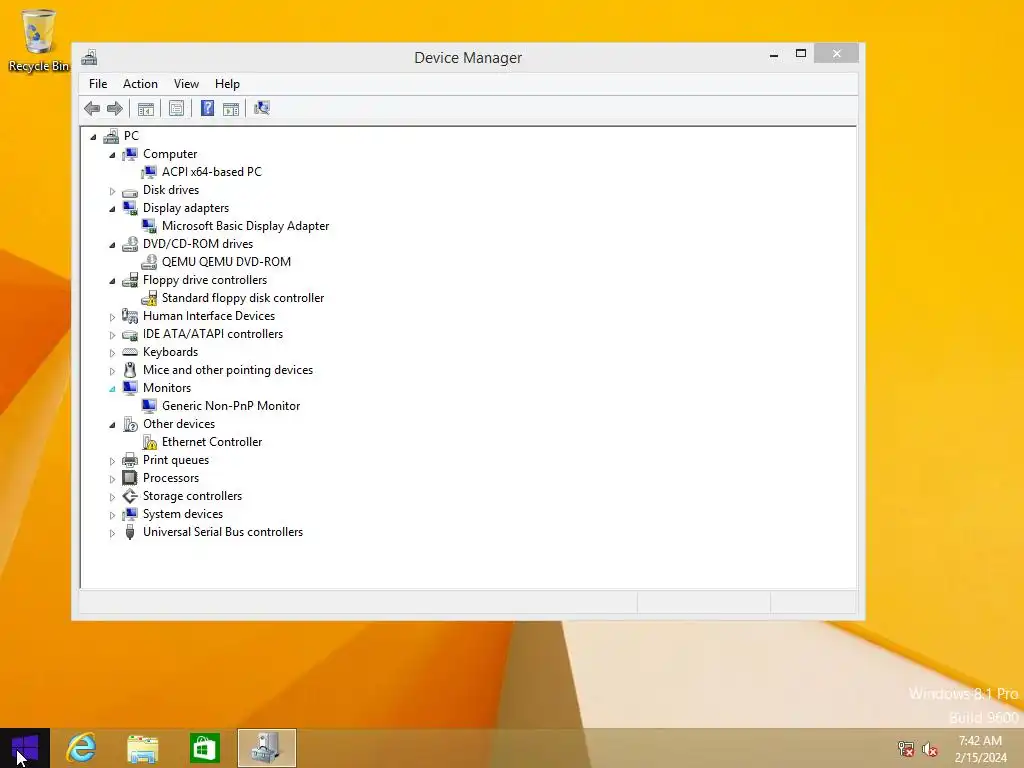The height and width of the screenshot is (768, 1024).
Task: Select the 'PC' root label
Action: coord(131,136)
